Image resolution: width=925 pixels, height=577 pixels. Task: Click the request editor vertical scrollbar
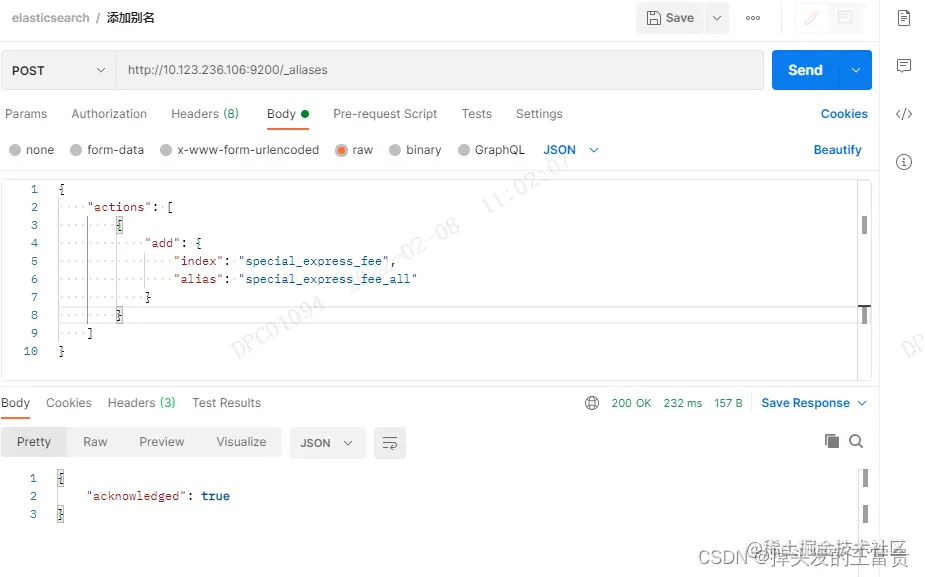(864, 280)
